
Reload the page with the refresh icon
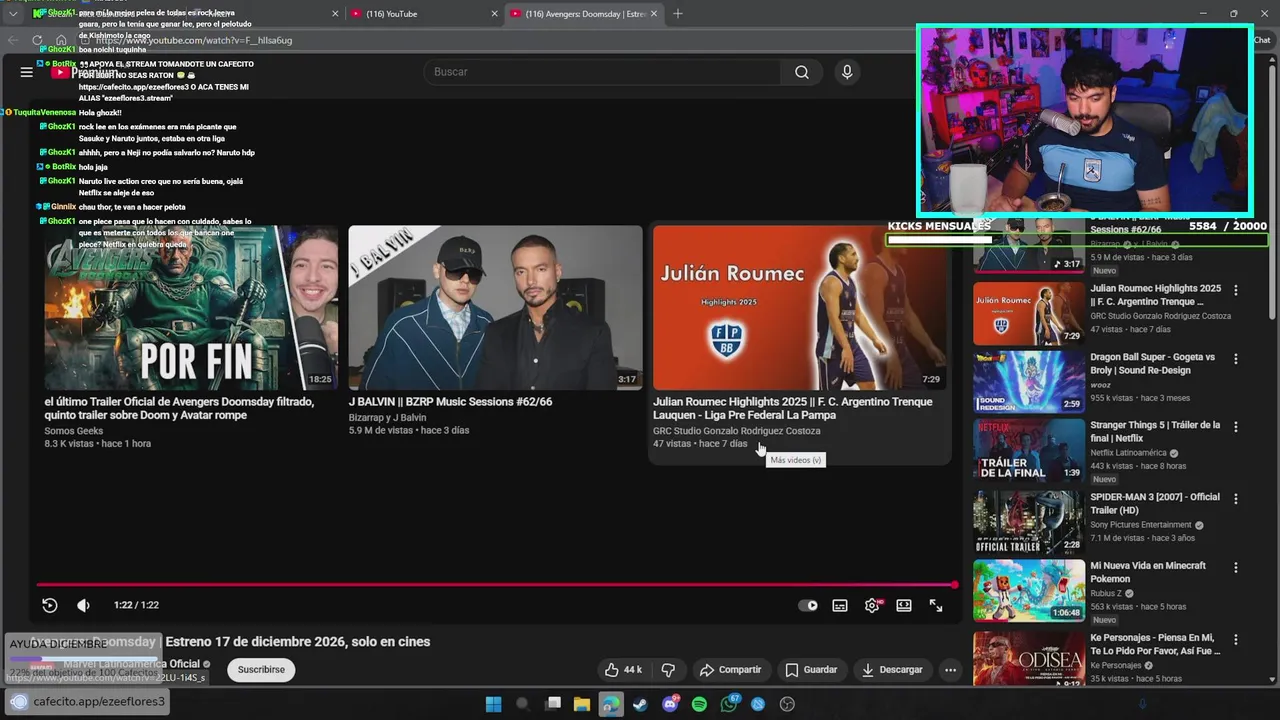(x=37, y=40)
